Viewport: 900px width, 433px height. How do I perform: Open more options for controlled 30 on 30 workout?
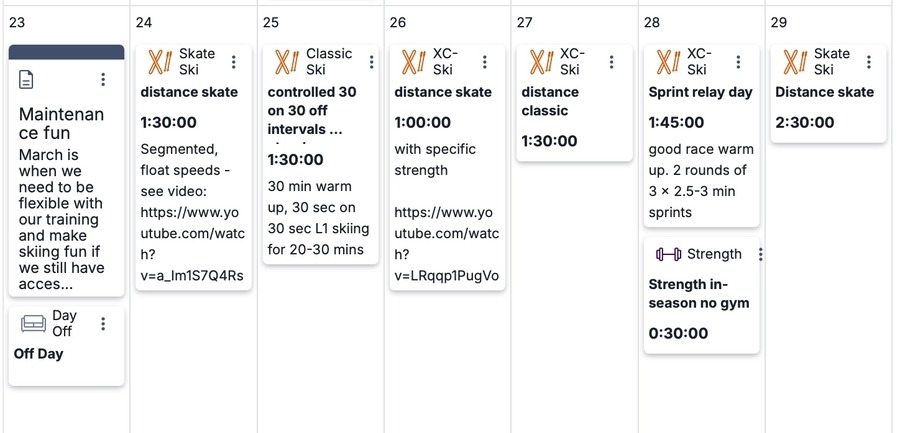tap(371, 62)
